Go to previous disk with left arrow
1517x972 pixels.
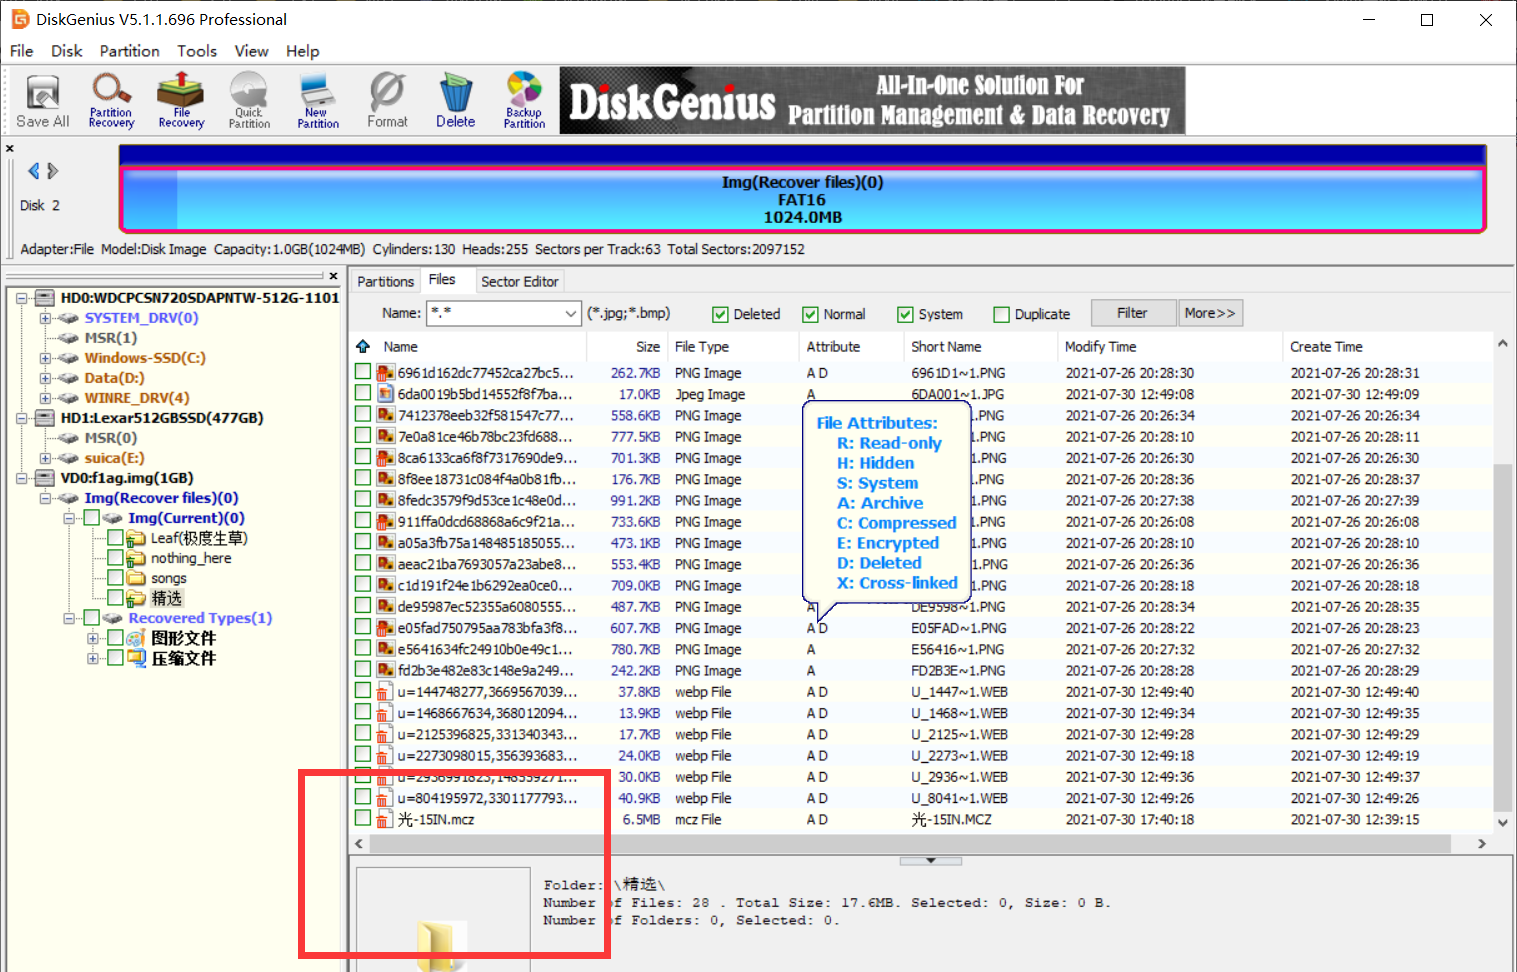(x=33, y=171)
